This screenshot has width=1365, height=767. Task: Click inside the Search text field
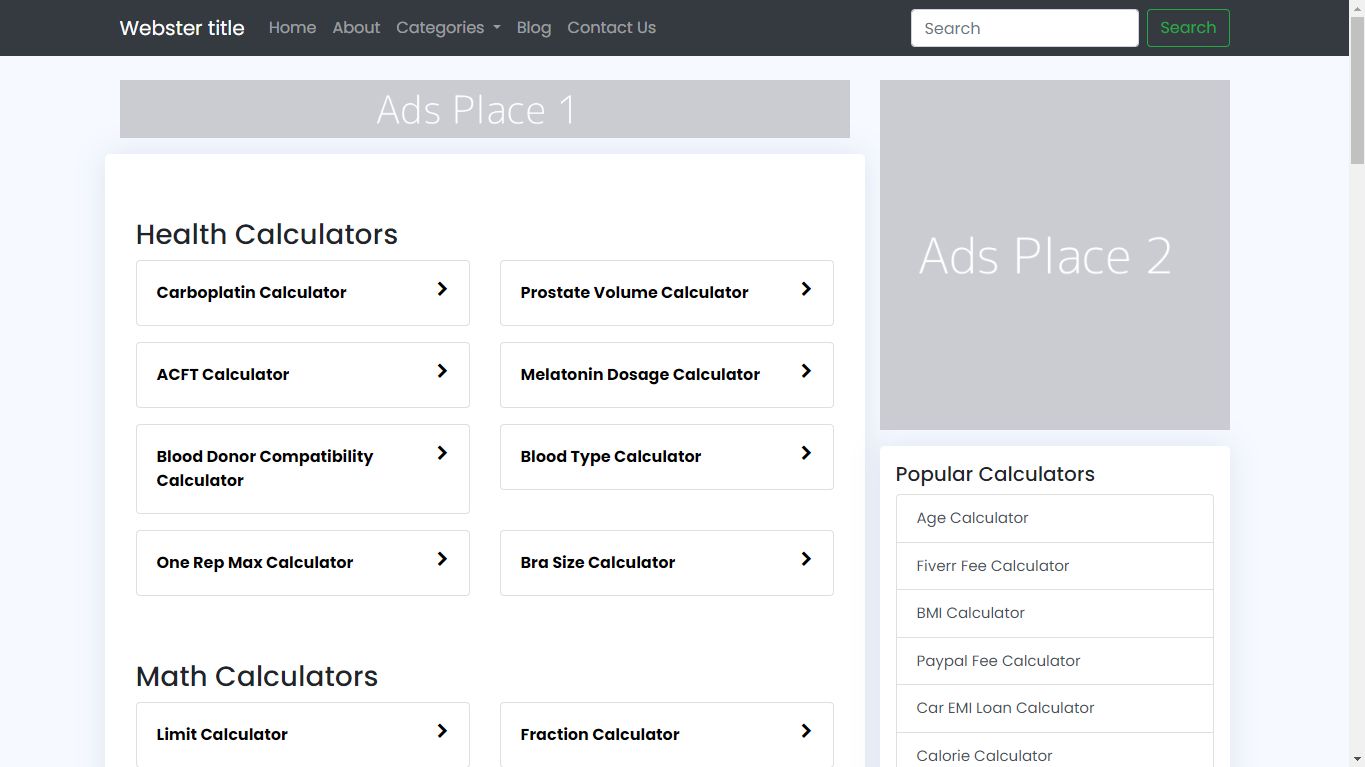click(x=1024, y=28)
